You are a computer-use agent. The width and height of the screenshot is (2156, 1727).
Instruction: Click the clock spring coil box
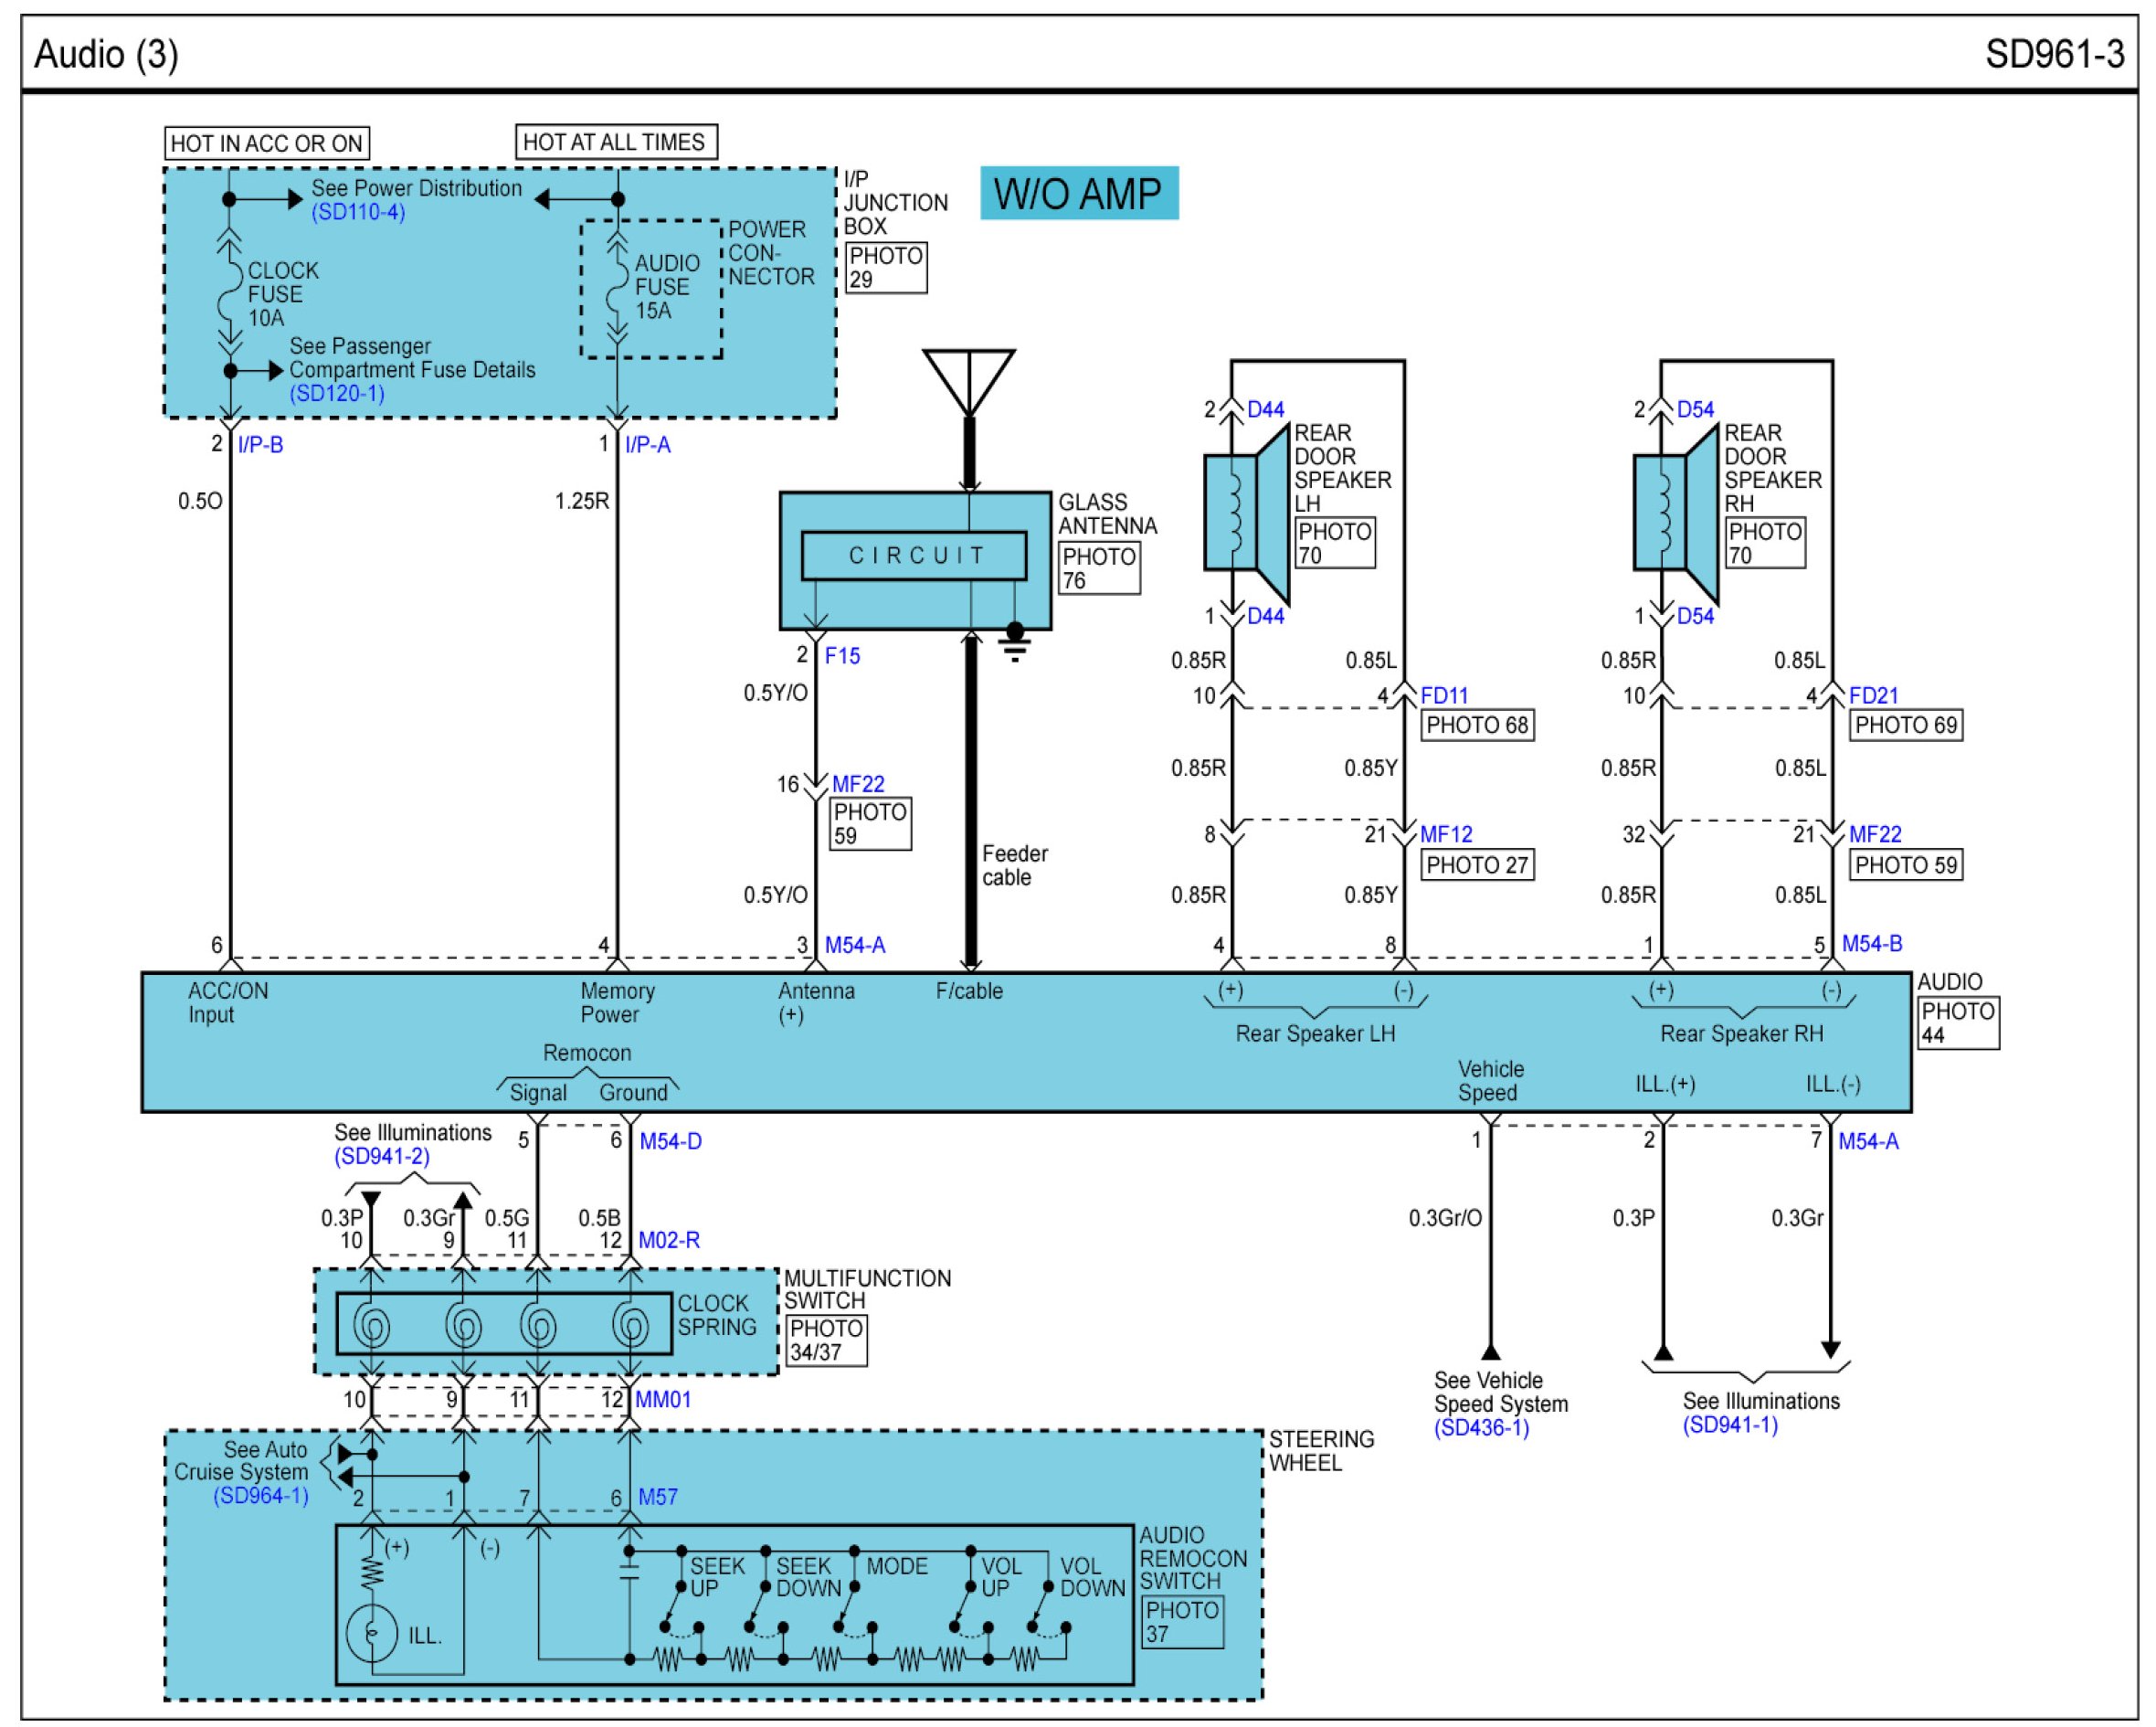[504, 1324]
